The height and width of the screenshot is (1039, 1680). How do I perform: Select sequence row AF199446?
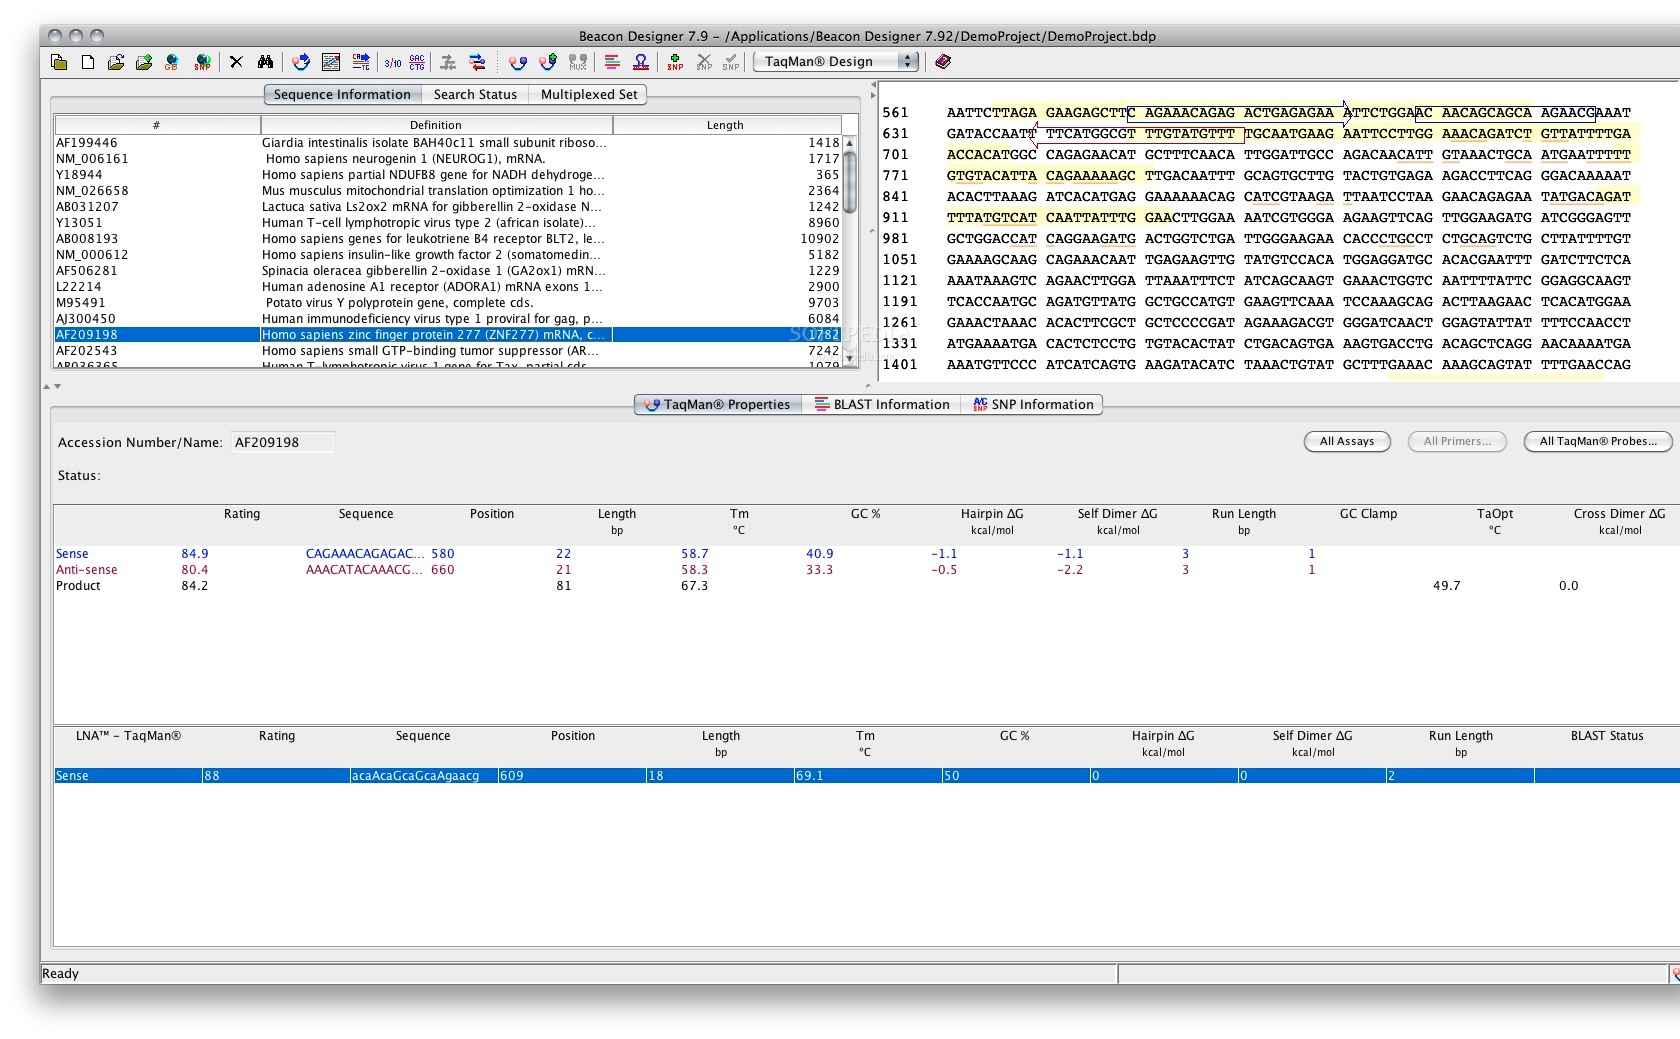click(x=448, y=143)
